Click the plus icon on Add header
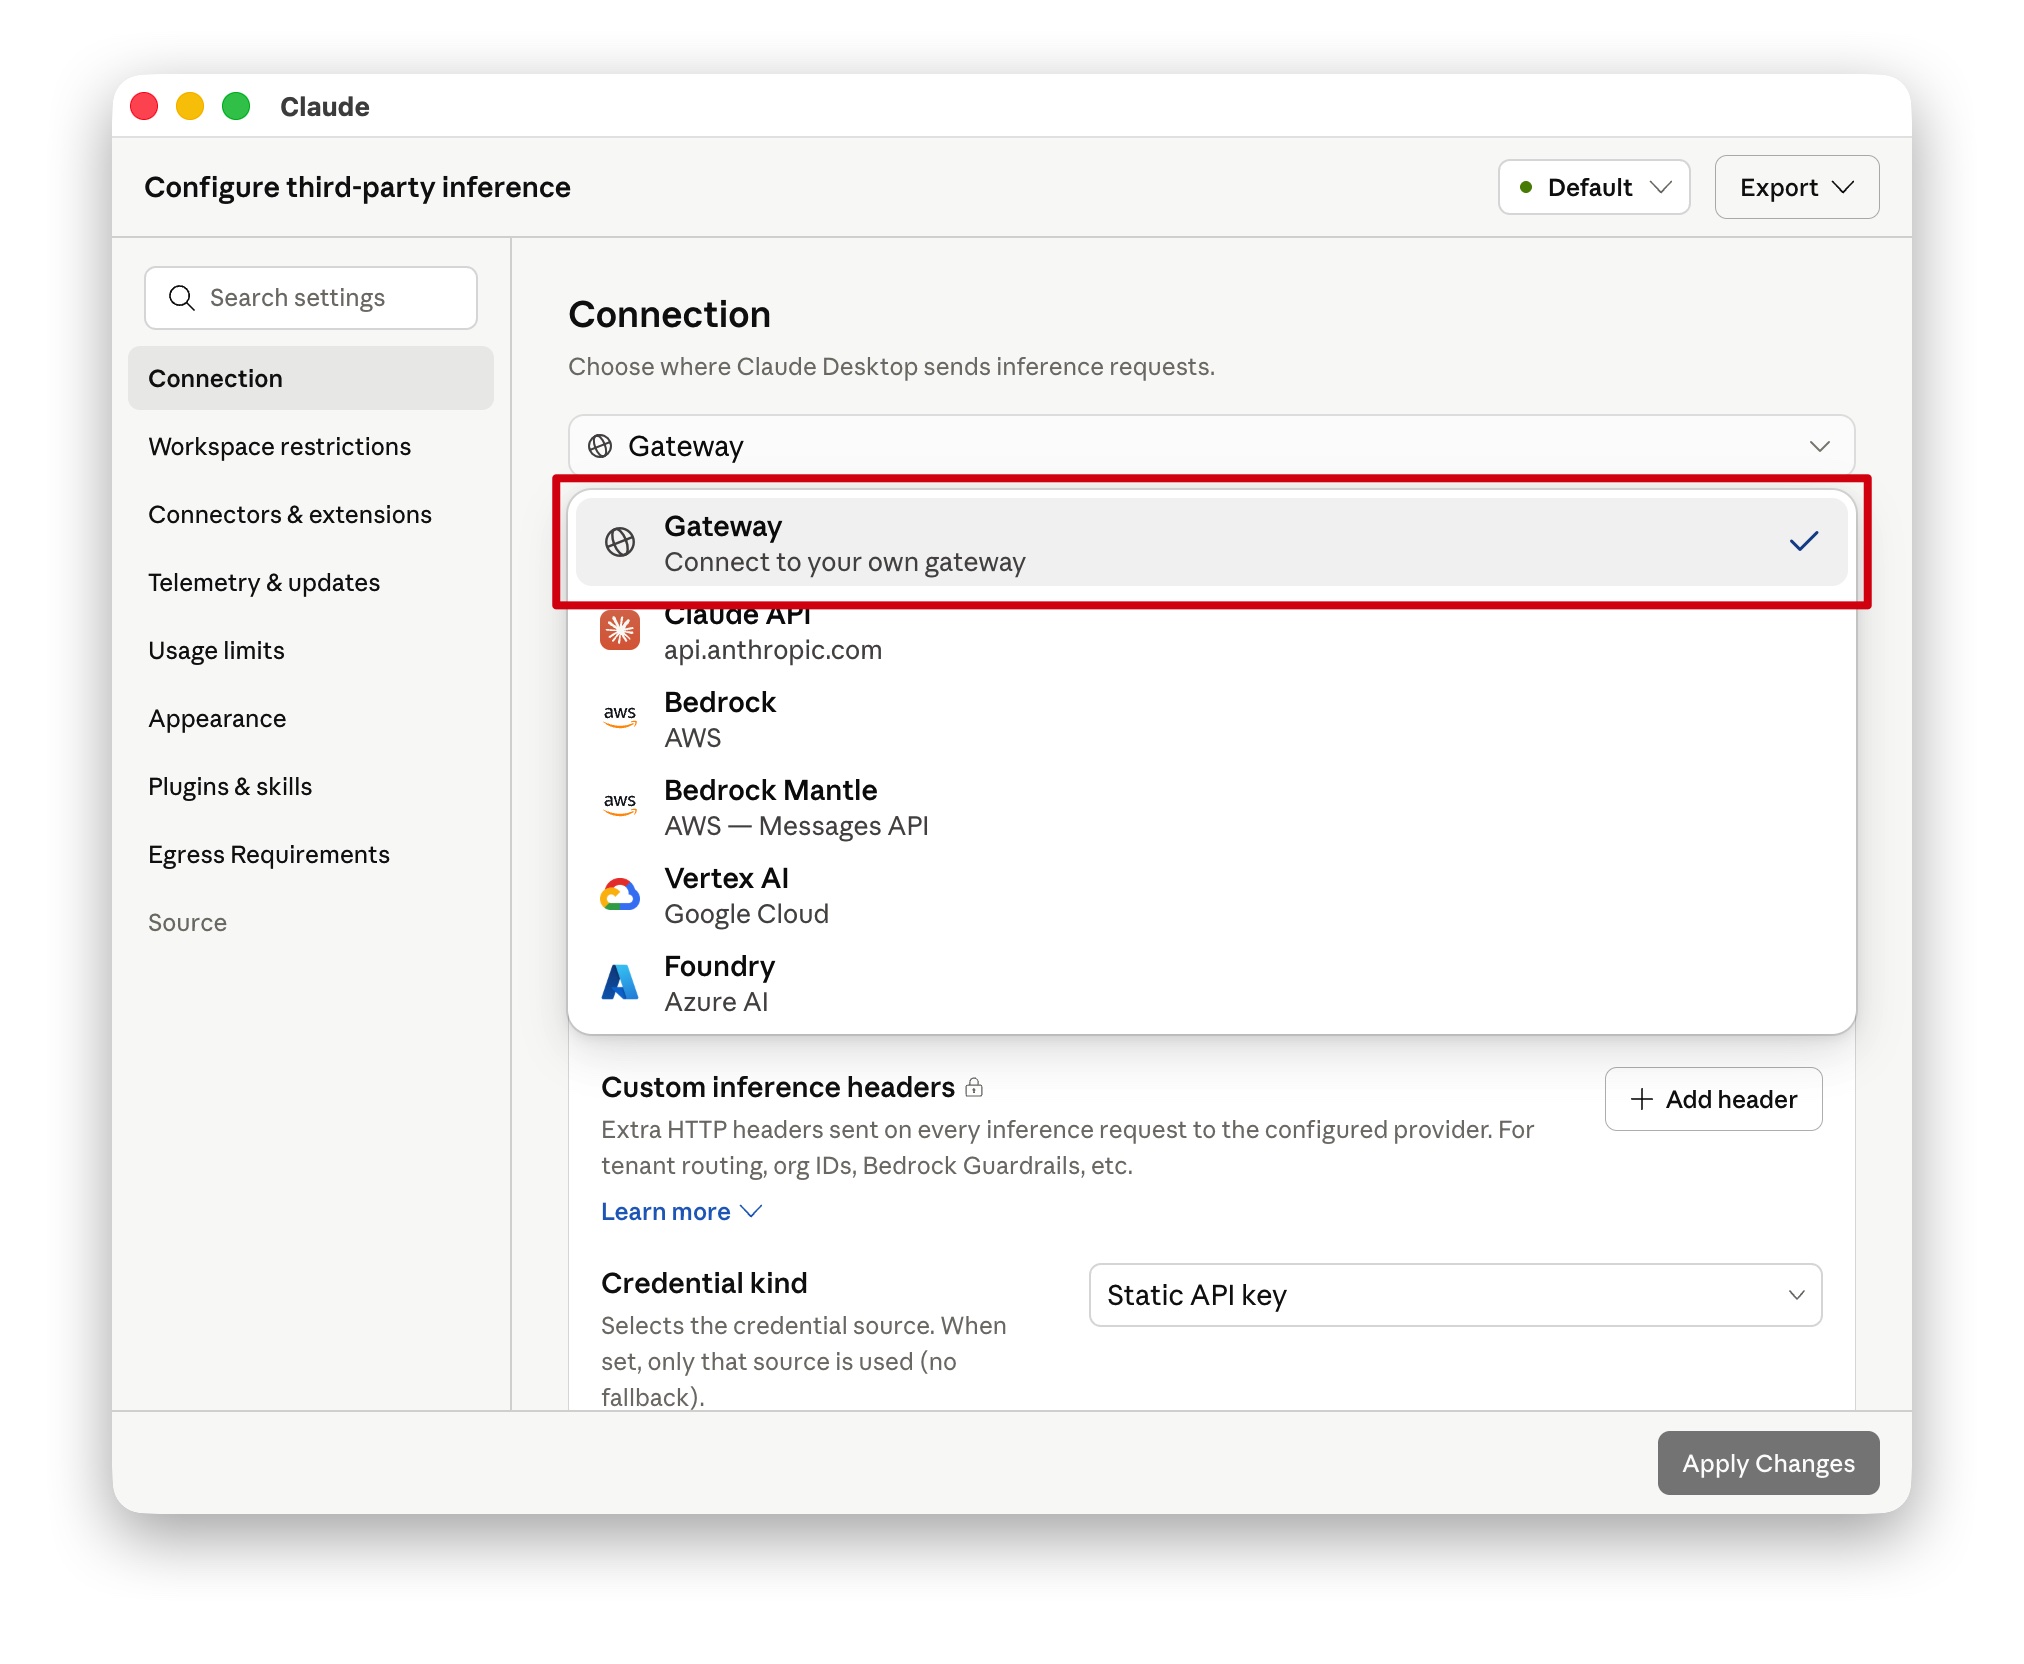The height and width of the screenshot is (1664, 2024). [x=1642, y=1099]
